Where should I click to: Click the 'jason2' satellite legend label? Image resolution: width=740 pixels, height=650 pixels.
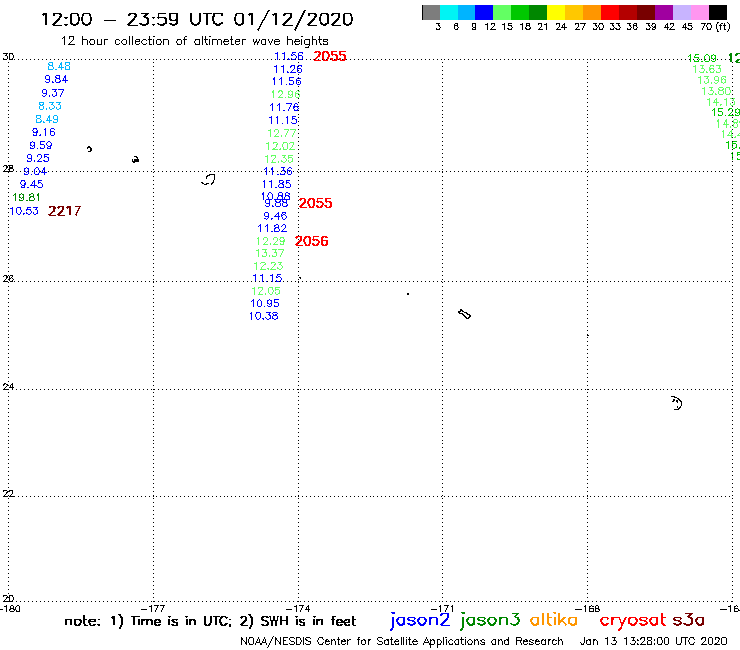click(420, 620)
